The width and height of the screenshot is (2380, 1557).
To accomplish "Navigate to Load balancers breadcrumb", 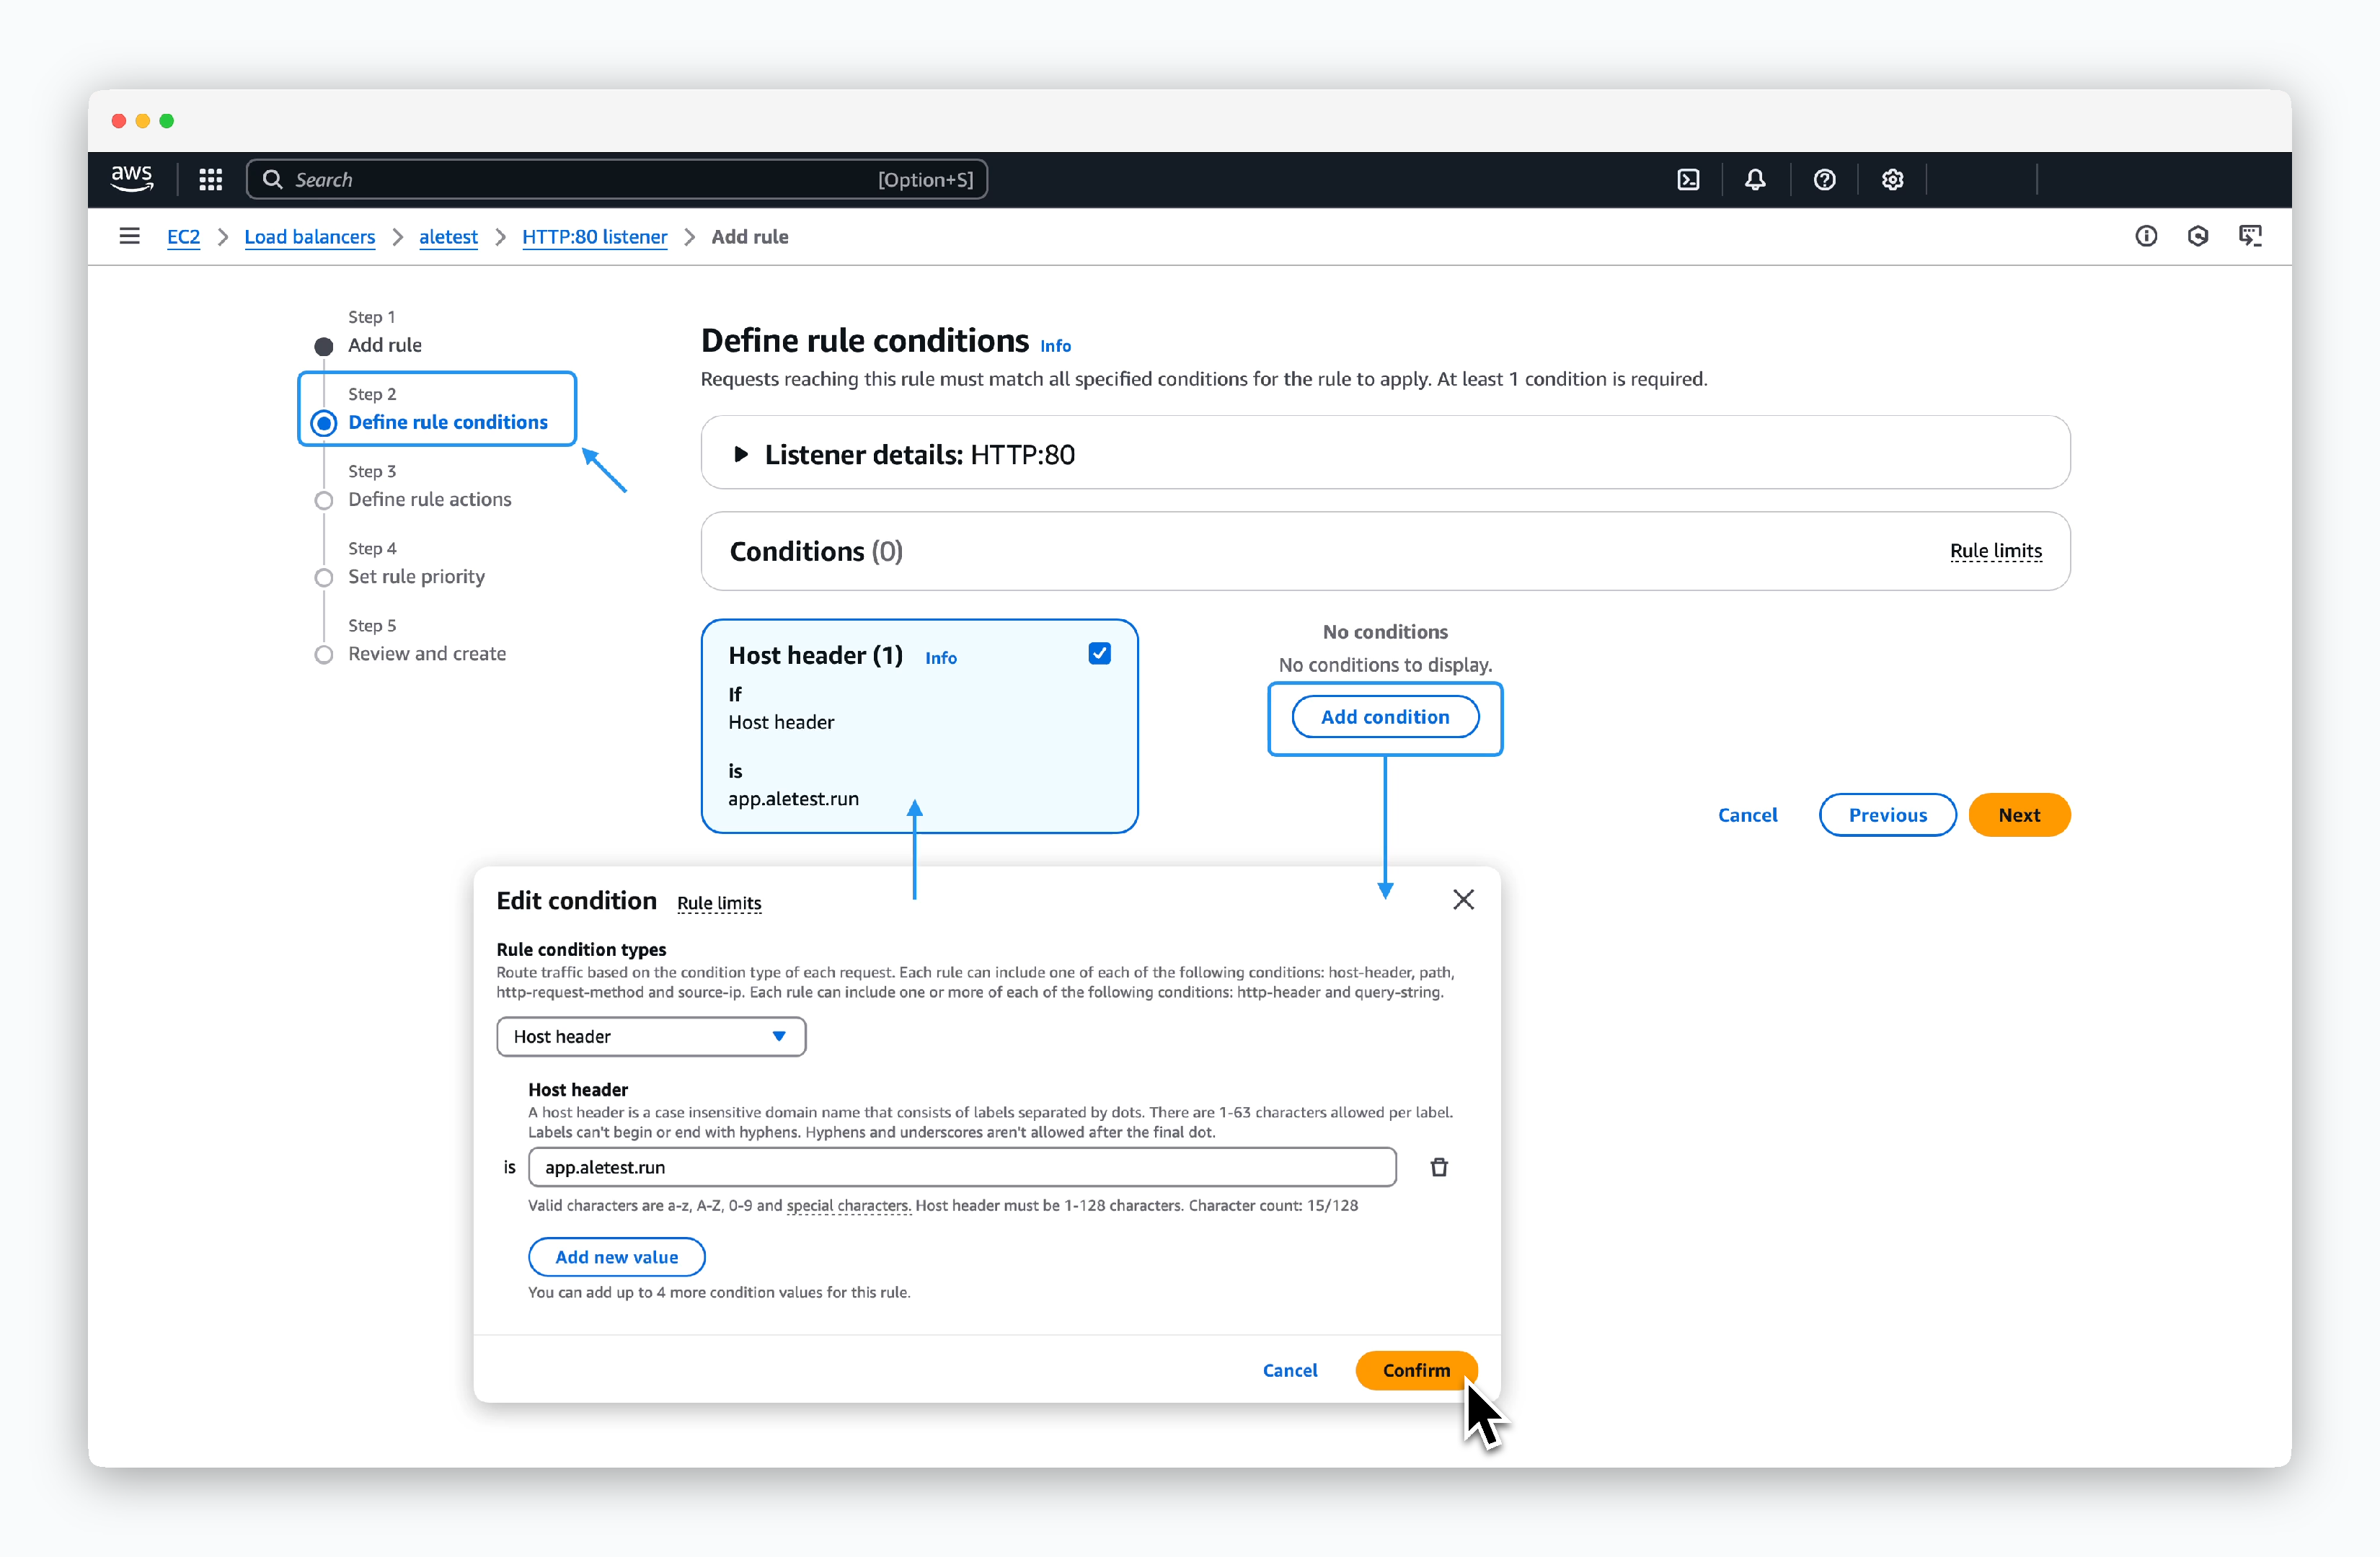I will [310, 237].
